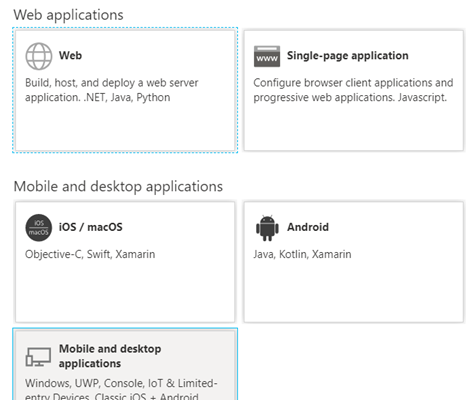Screen dimensions: 473x400
Task: Pick the iOS / macOS platform title
Action: pos(91,227)
